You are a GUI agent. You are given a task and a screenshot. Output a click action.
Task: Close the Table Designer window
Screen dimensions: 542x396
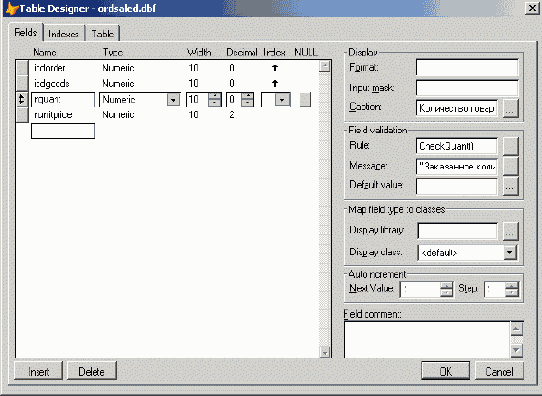(x=532, y=8)
